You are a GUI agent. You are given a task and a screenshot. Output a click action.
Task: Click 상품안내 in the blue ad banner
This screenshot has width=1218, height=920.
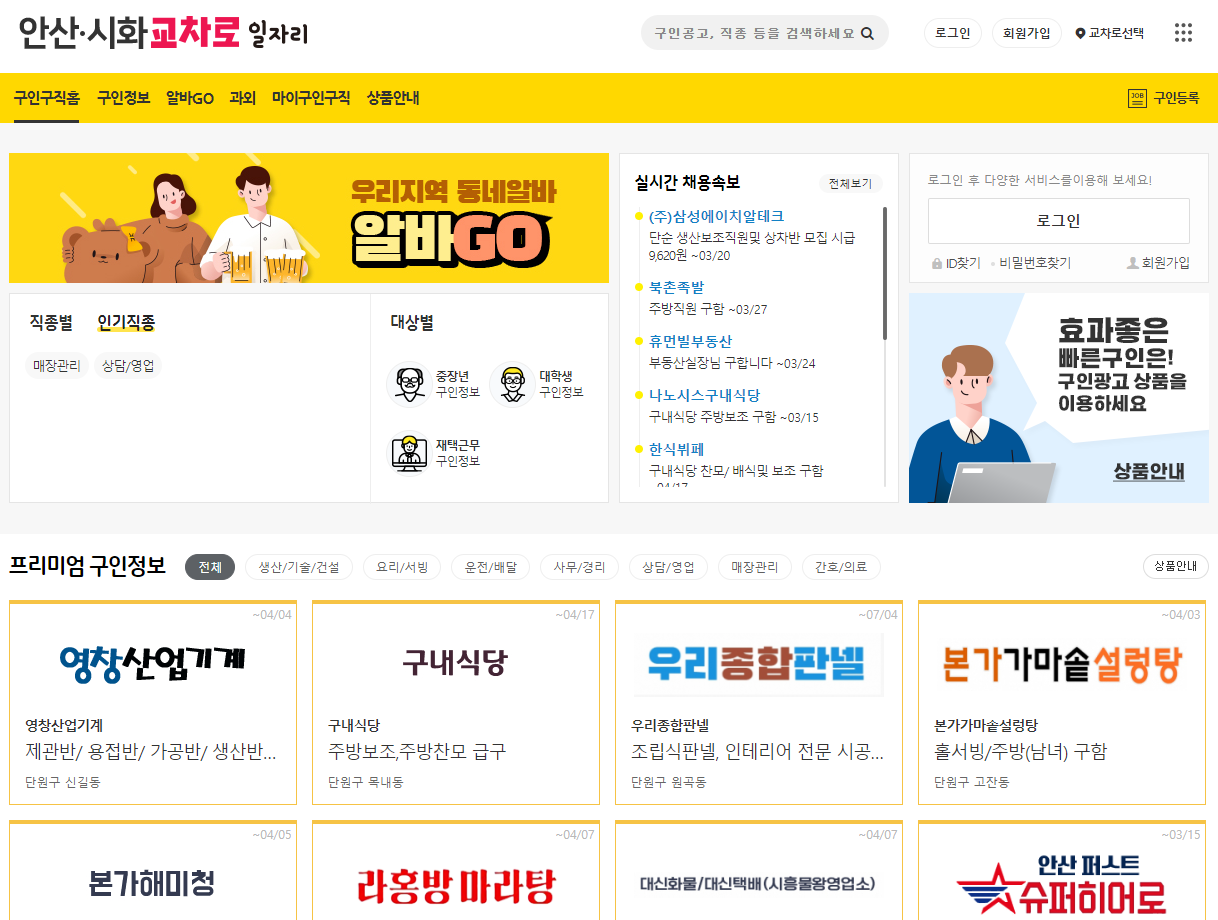pos(1149,471)
